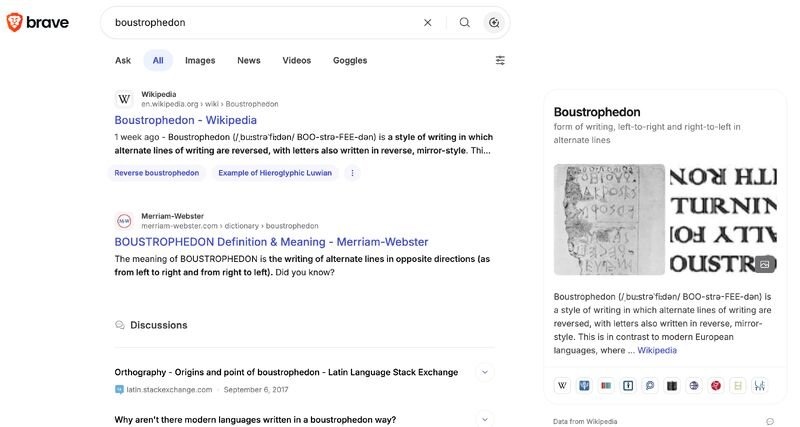
Task: Clear the search box with the X icon
Action: (428, 22)
